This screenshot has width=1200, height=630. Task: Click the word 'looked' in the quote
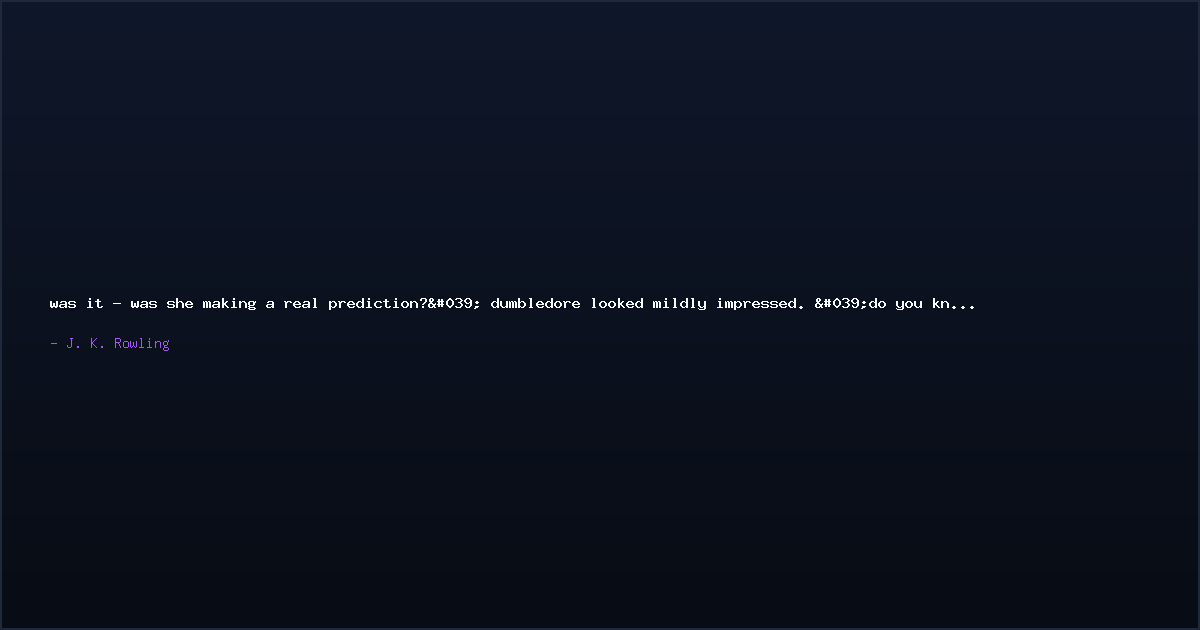tap(616, 303)
